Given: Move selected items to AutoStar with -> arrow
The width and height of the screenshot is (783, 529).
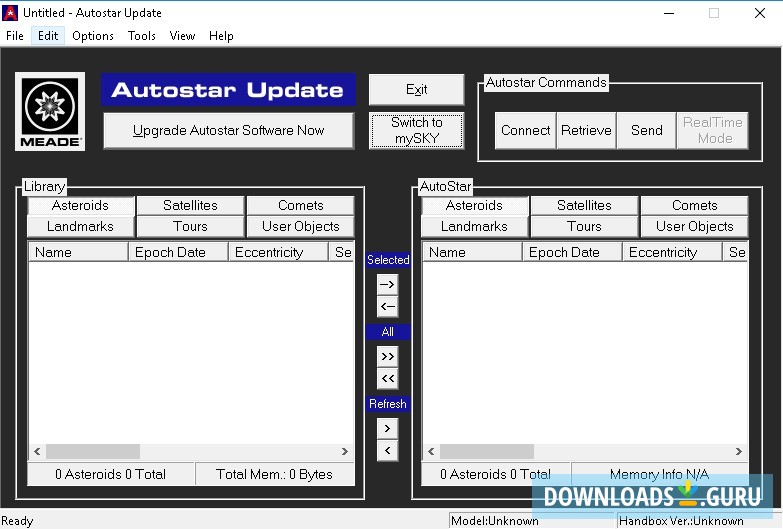Looking at the screenshot, I should point(388,285).
